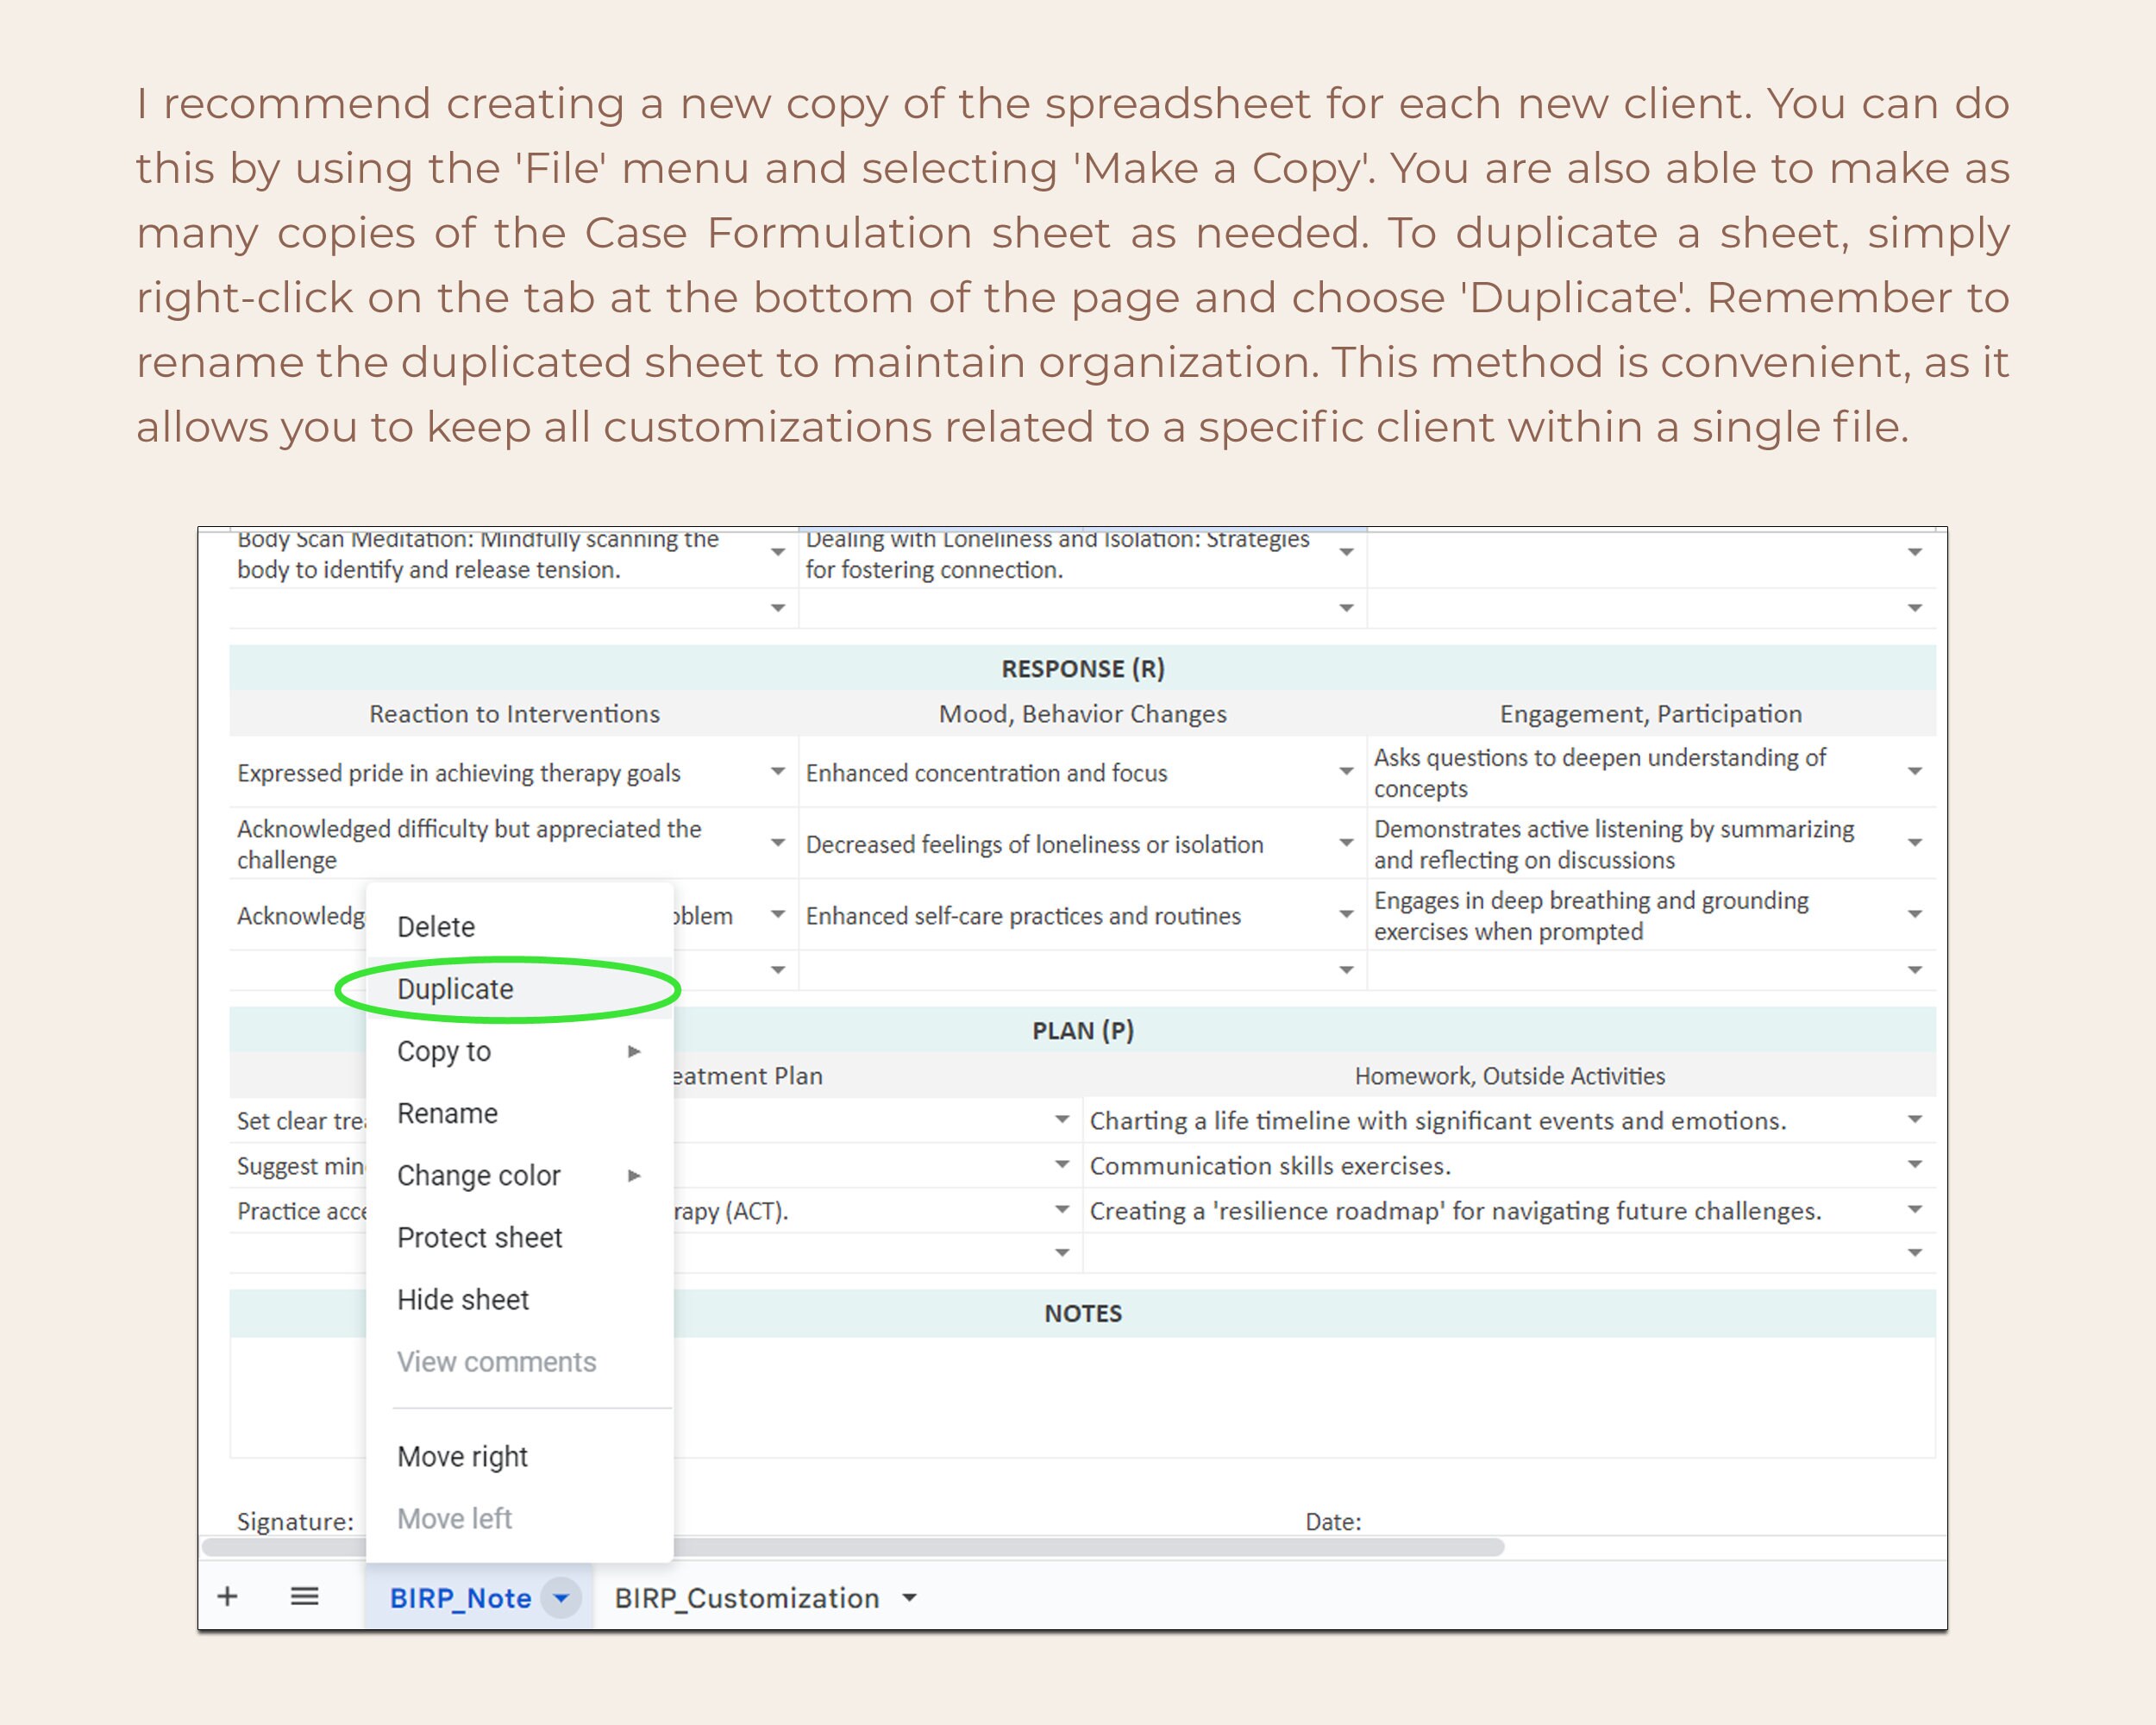The height and width of the screenshot is (1725, 2156).
Task: Open dropdown on 'Enhanced concentration and focus'
Action: click(1347, 771)
